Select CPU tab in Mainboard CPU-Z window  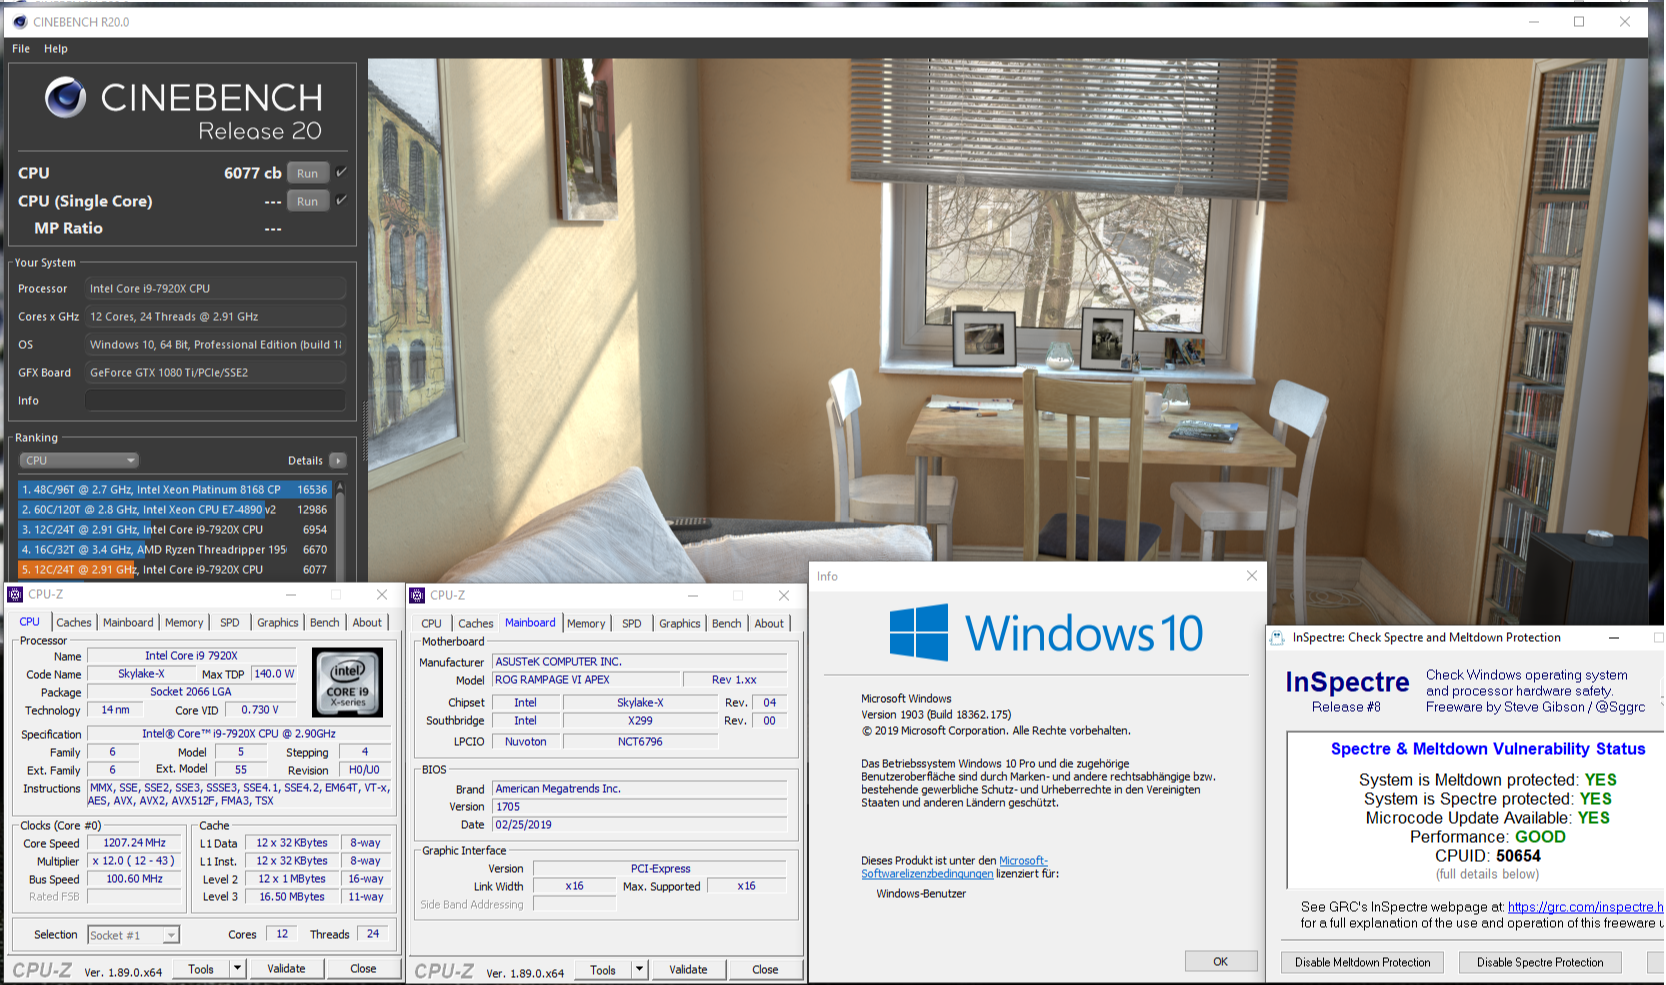point(431,623)
